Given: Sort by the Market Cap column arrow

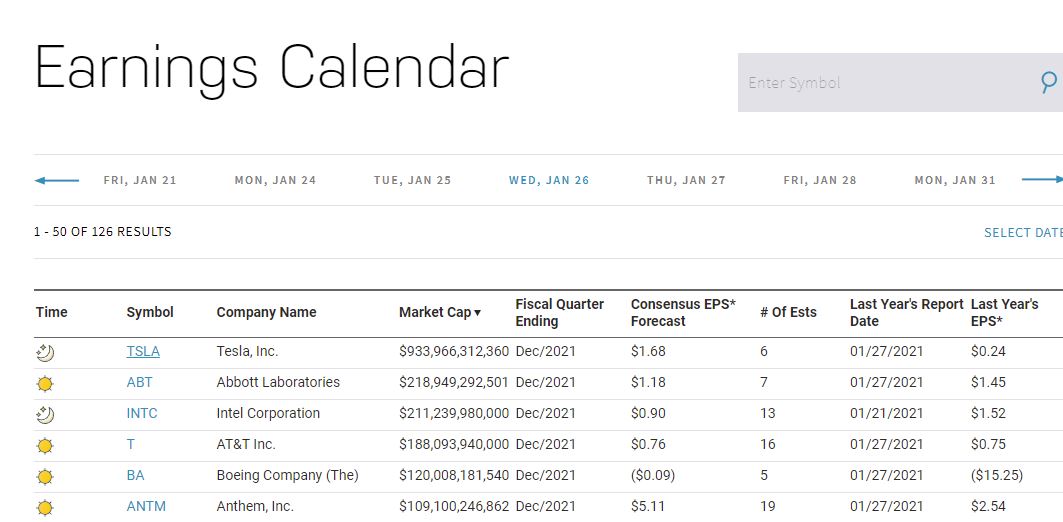Looking at the screenshot, I should tap(477, 313).
